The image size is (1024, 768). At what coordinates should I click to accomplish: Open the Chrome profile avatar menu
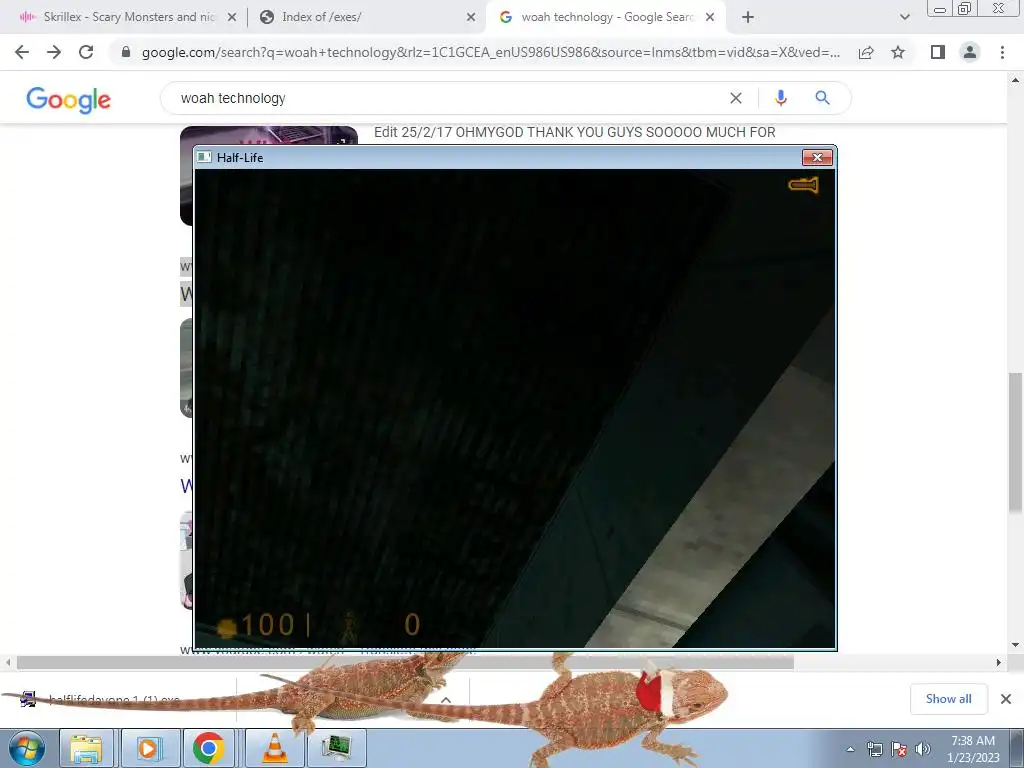coord(970,52)
